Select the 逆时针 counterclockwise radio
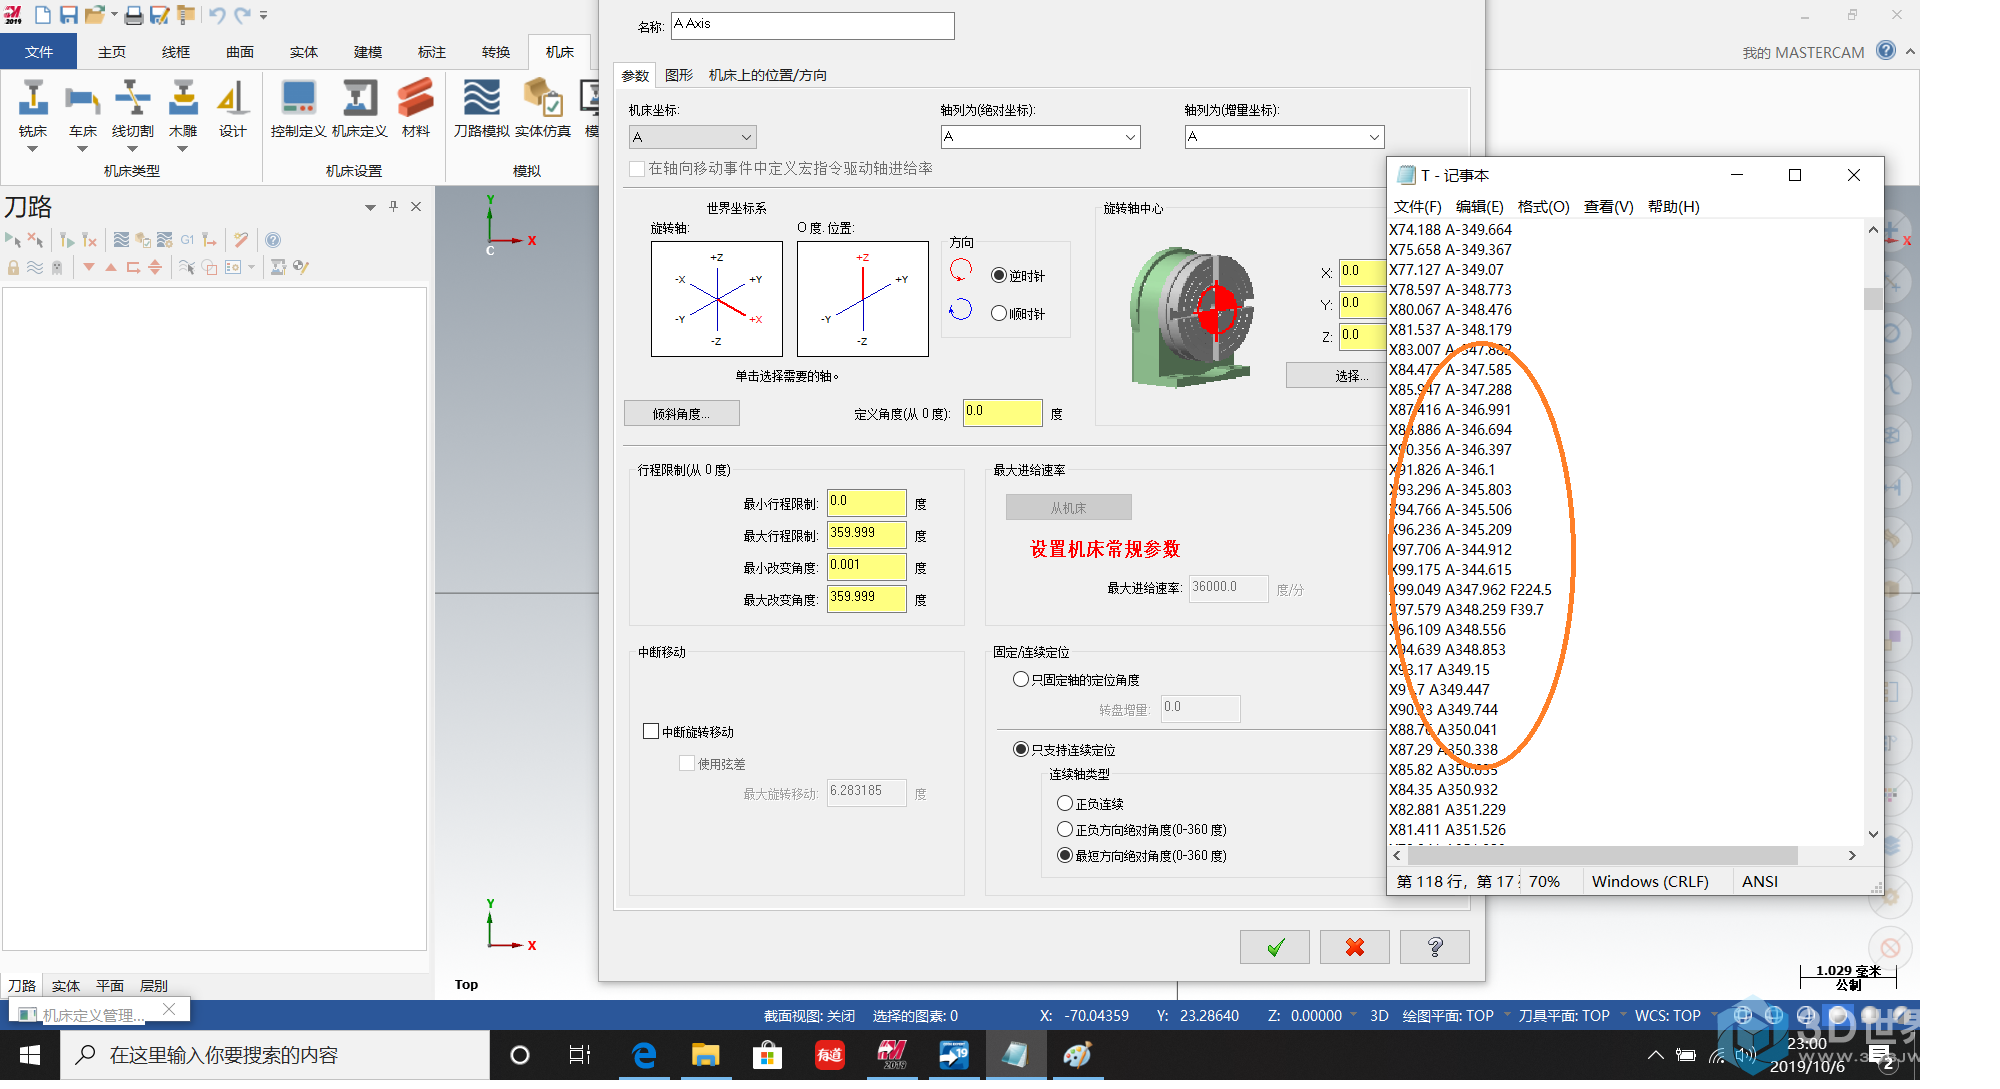Image resolution: width=2000 pixels, height=1089 pixels. click(x=999, y=275)
